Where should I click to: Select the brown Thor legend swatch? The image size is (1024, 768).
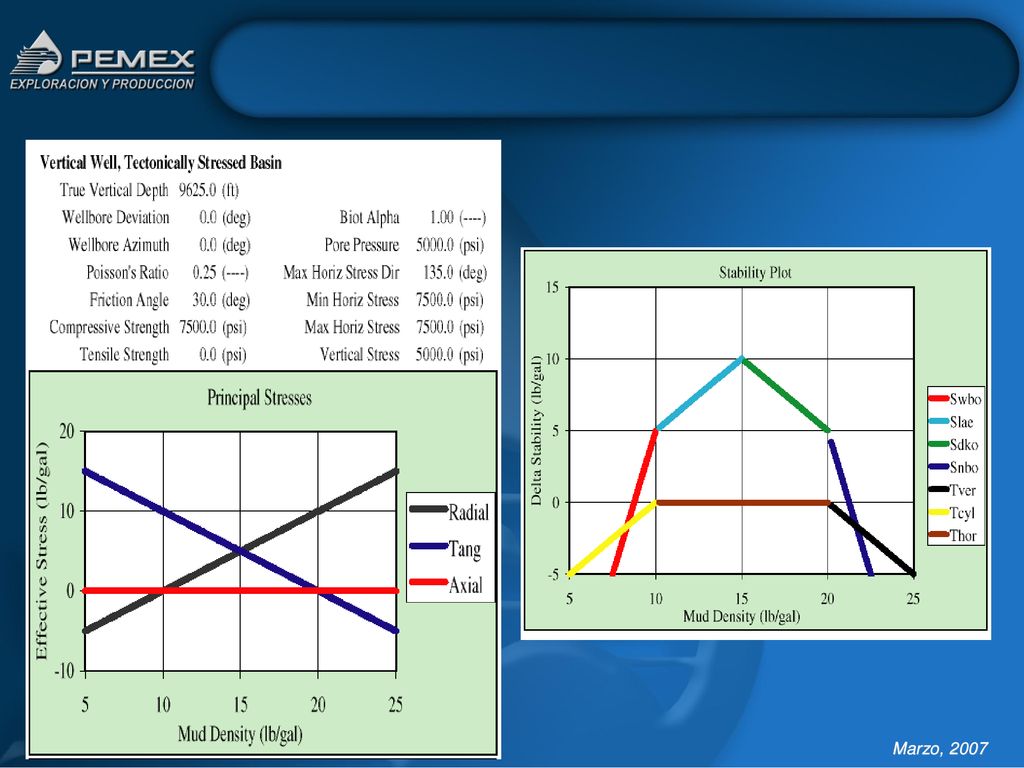[x=938, y=536]
